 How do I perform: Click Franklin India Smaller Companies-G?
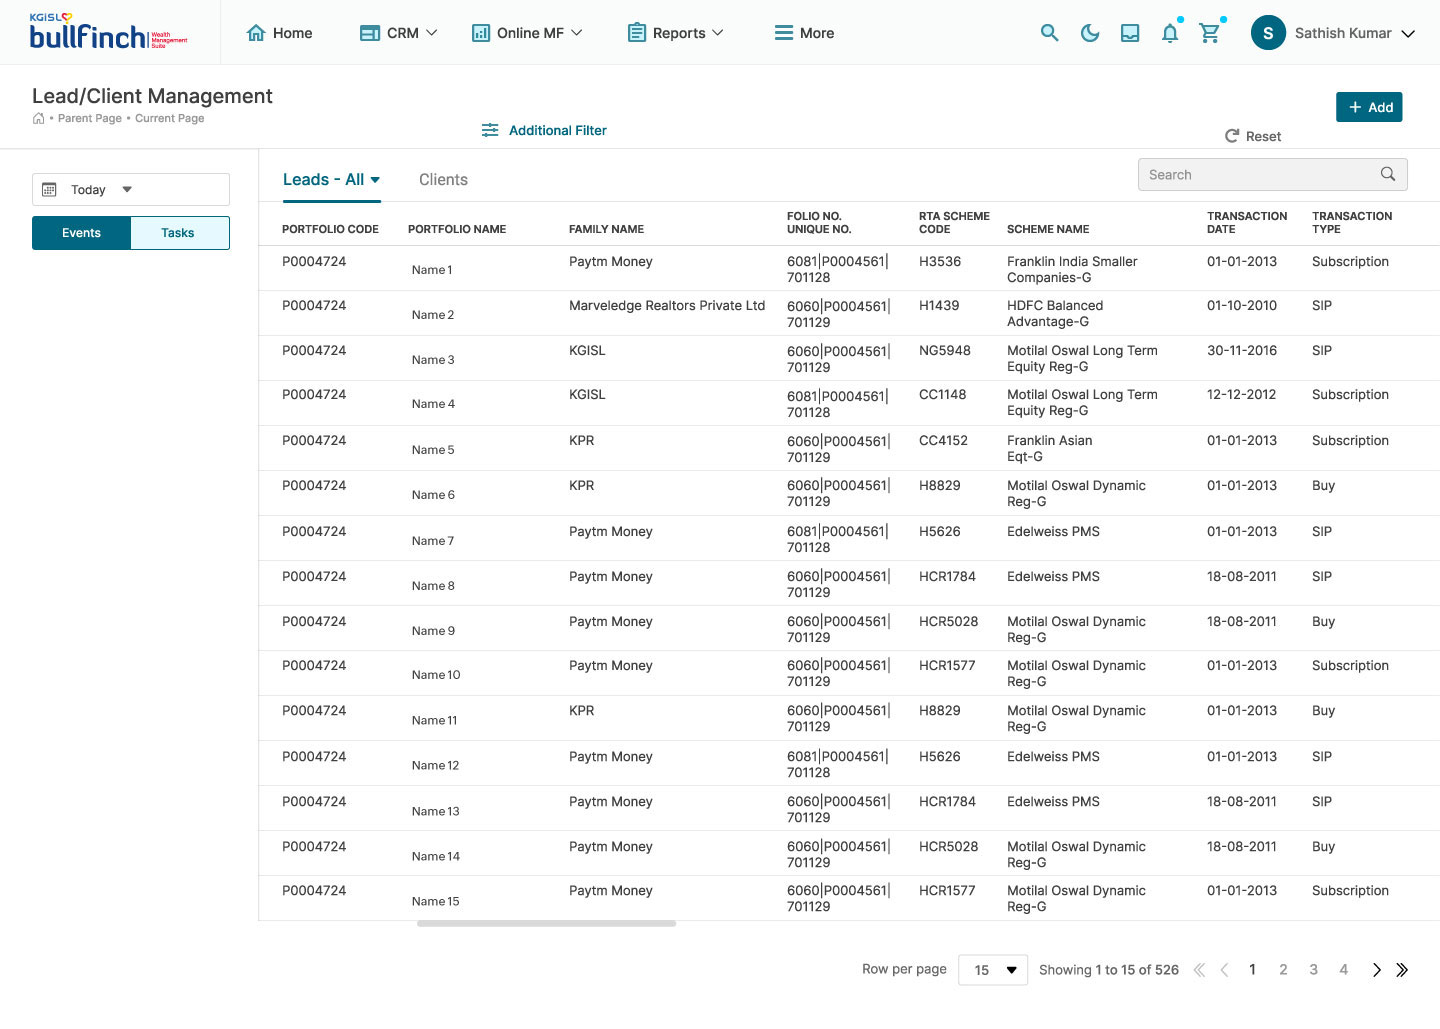click(1072, 269)
